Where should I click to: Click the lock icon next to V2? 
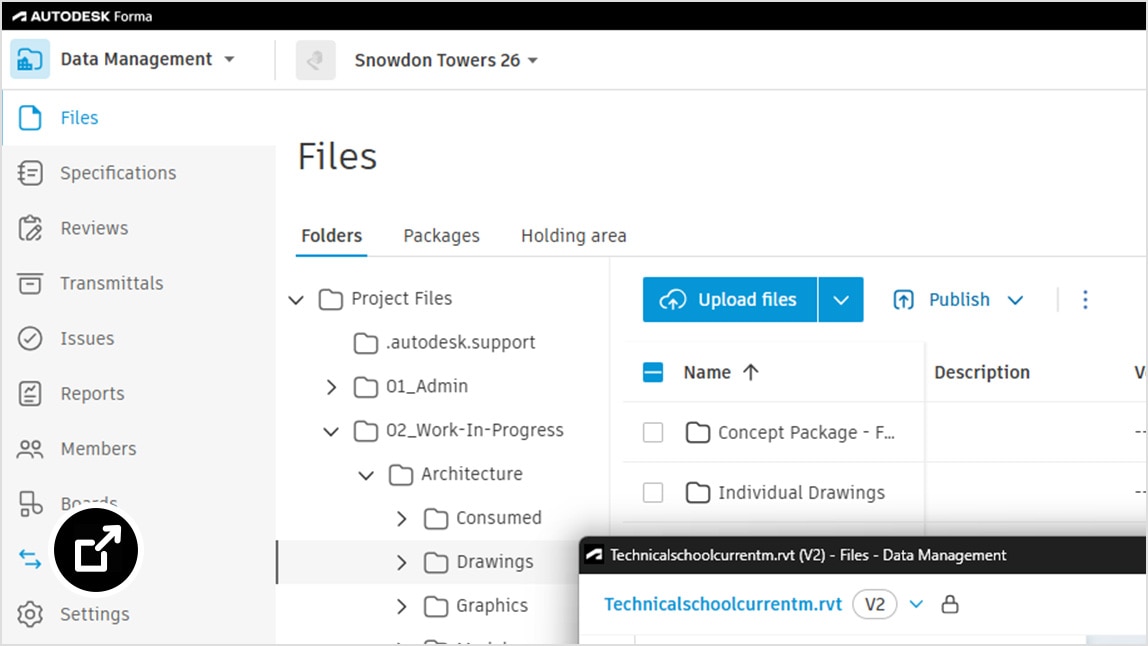point(950,604)
